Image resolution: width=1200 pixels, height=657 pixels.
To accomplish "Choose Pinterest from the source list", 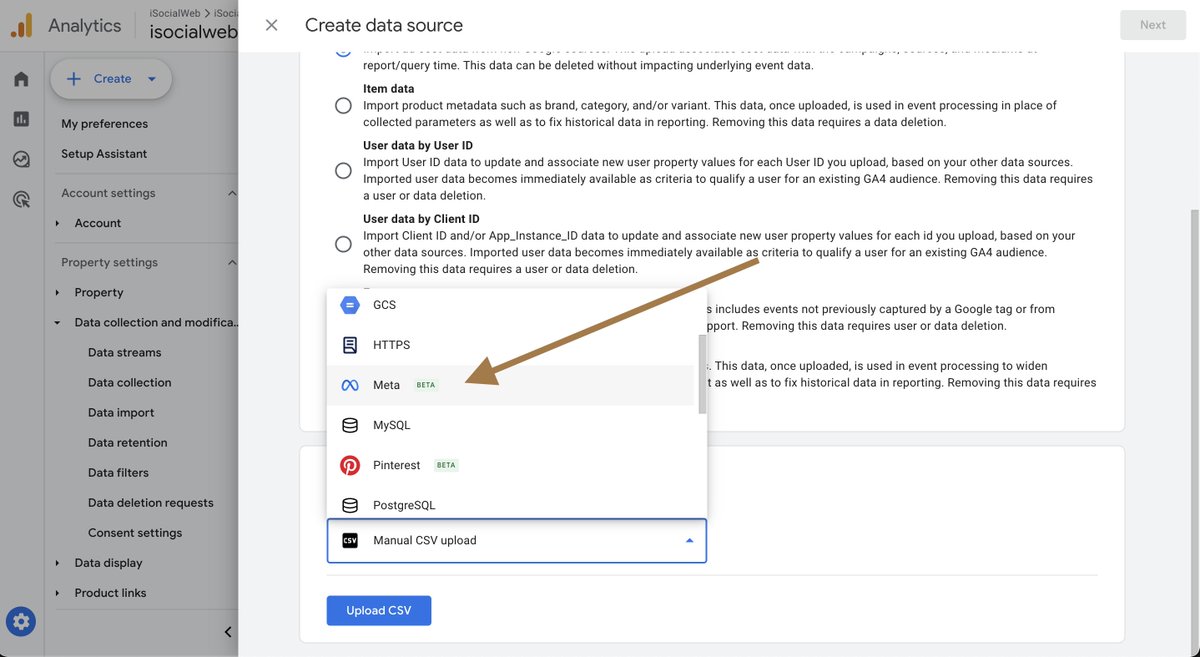I will (511, 465).
